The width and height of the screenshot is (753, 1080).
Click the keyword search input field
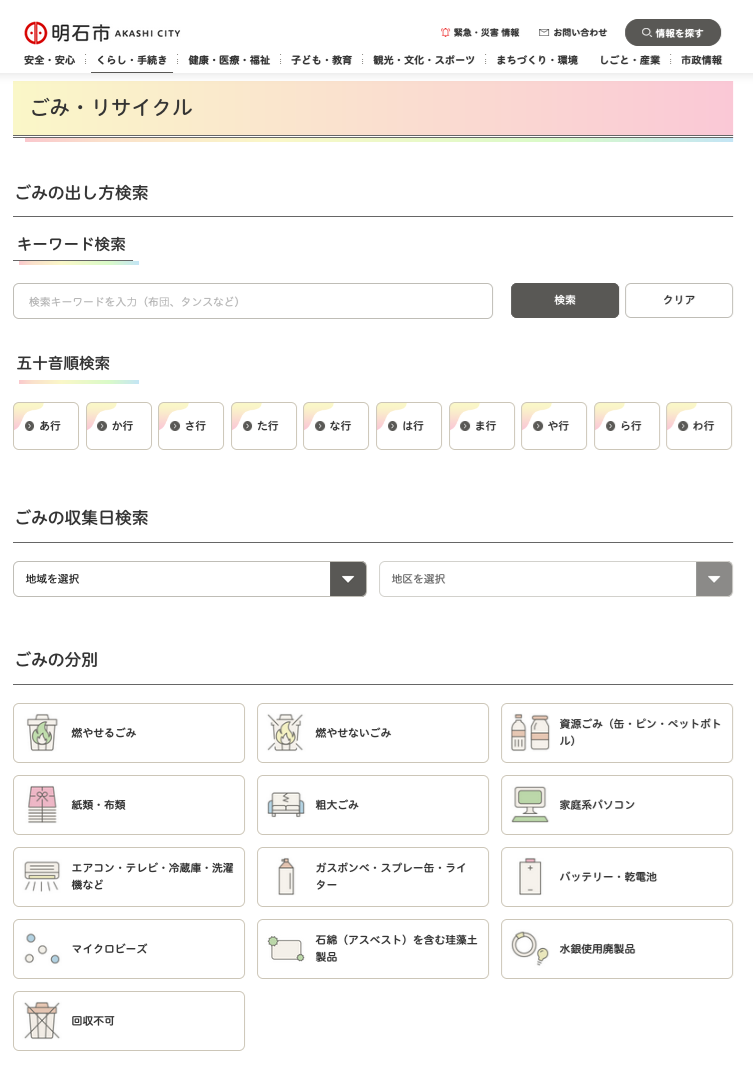253,301
